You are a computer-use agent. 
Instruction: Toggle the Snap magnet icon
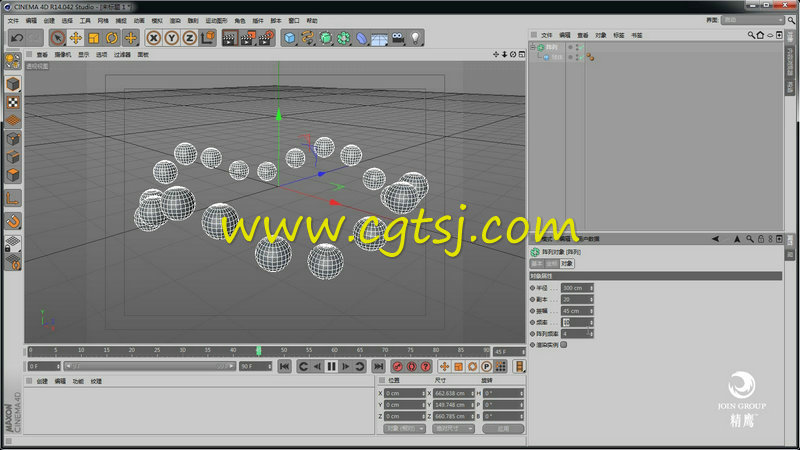pos(13,221)
